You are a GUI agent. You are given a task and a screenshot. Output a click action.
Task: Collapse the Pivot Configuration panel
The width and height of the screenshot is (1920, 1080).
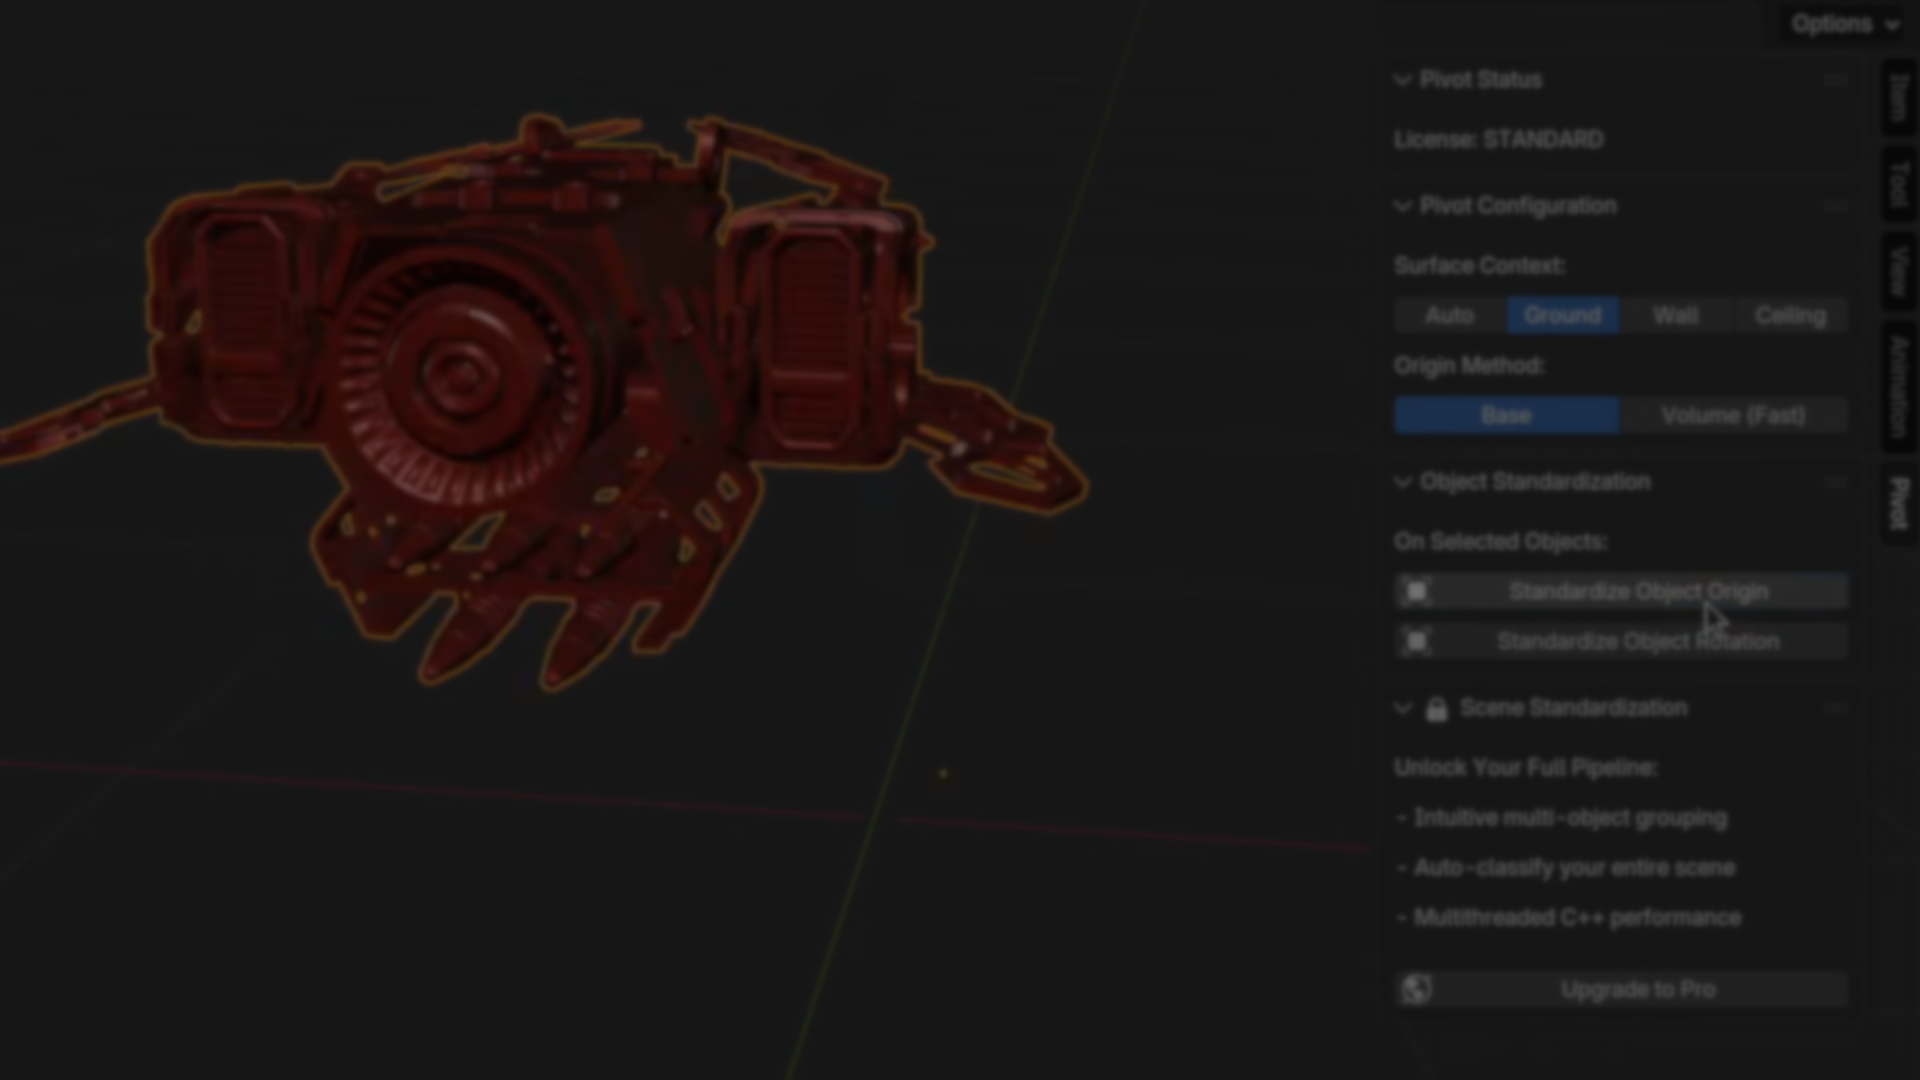click(x=1403, y=206)
